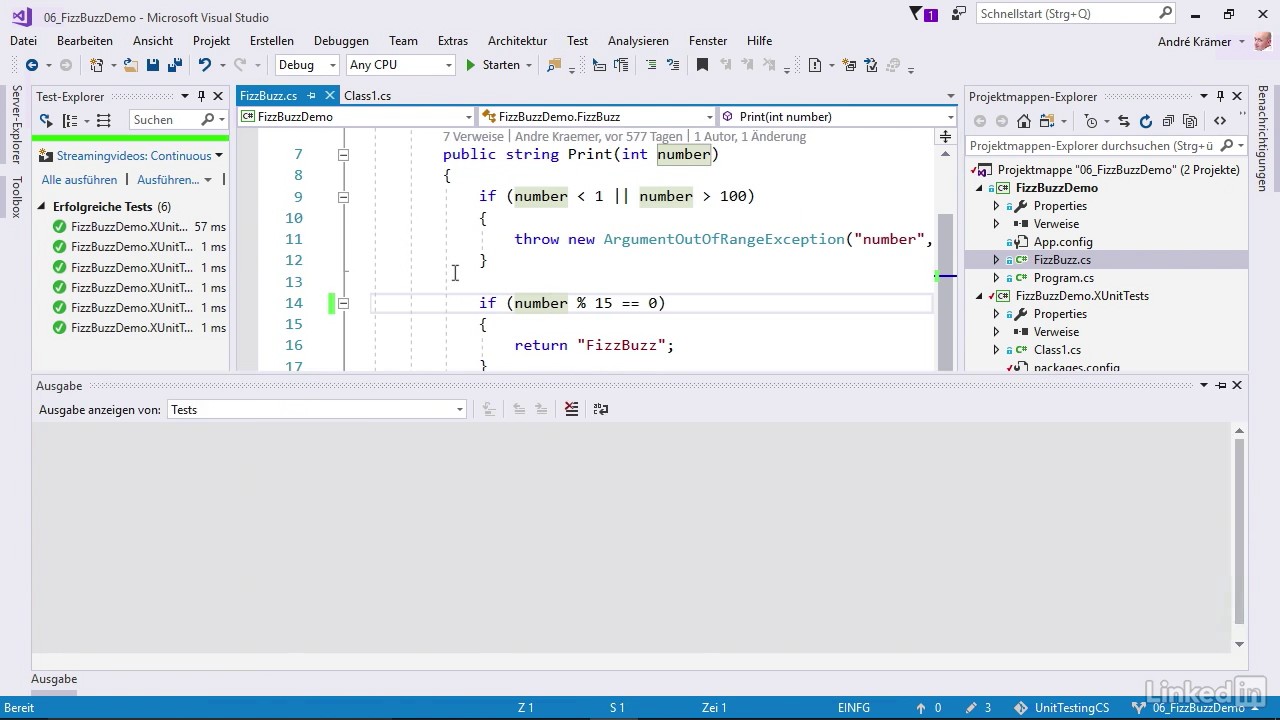Navigate backward with the blue arrow button
The width and height of the screenshot is (1280, 720).
pos(32,65)
